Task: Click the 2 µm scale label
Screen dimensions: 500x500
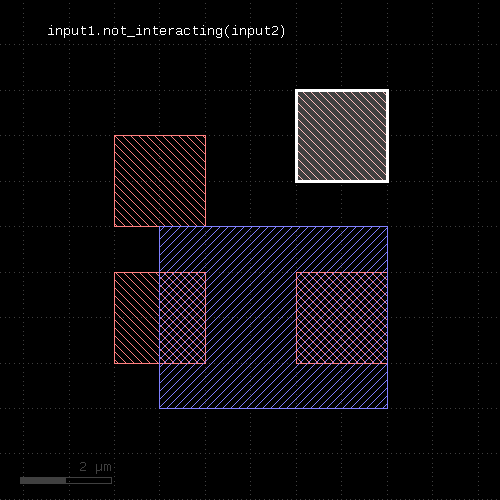Action: [95, 467]
